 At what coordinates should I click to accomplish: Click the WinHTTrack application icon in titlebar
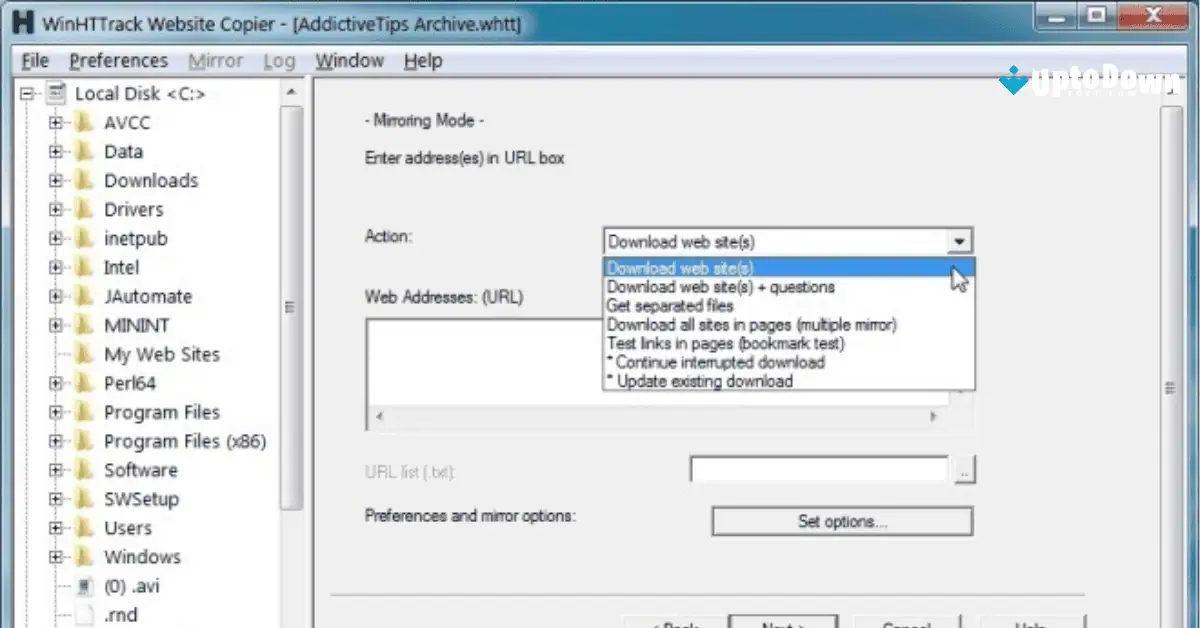click(22, 21)
